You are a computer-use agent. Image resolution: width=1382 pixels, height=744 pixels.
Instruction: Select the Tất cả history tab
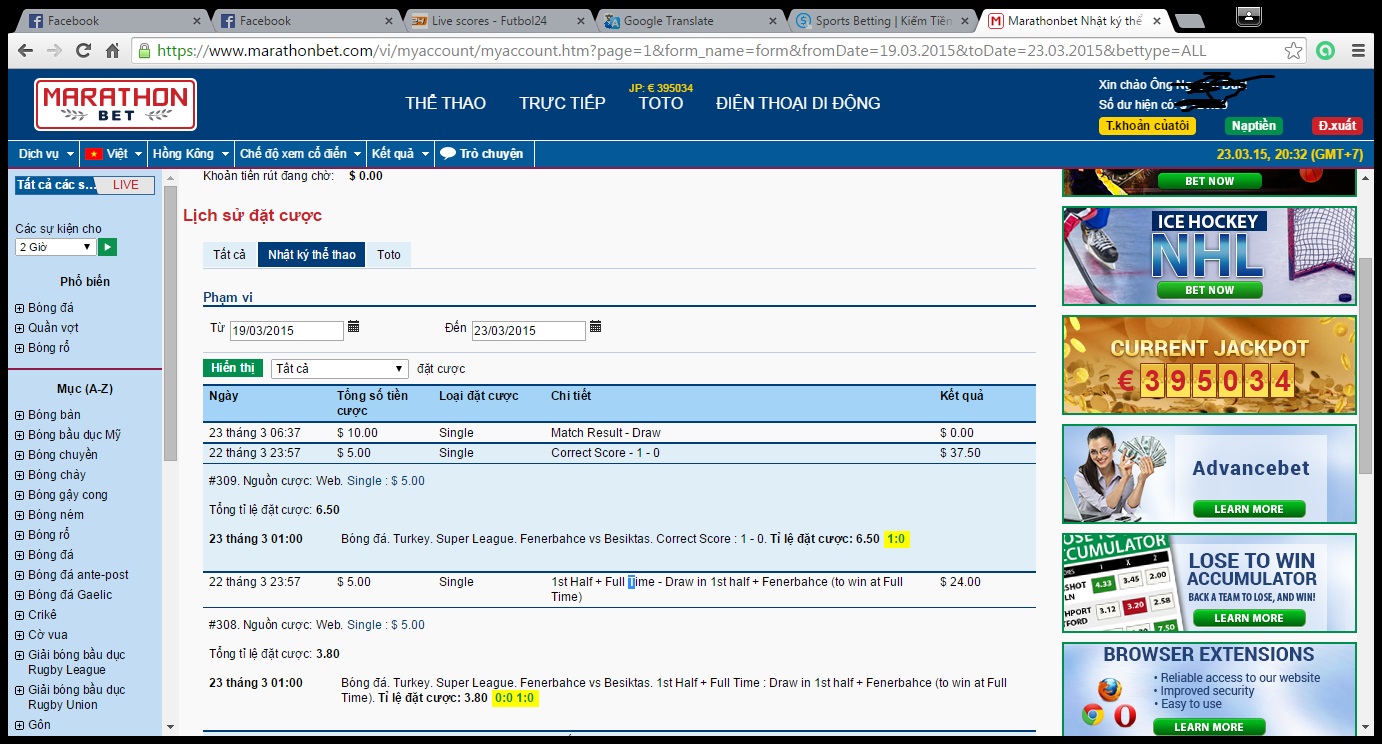pos(229,255)
